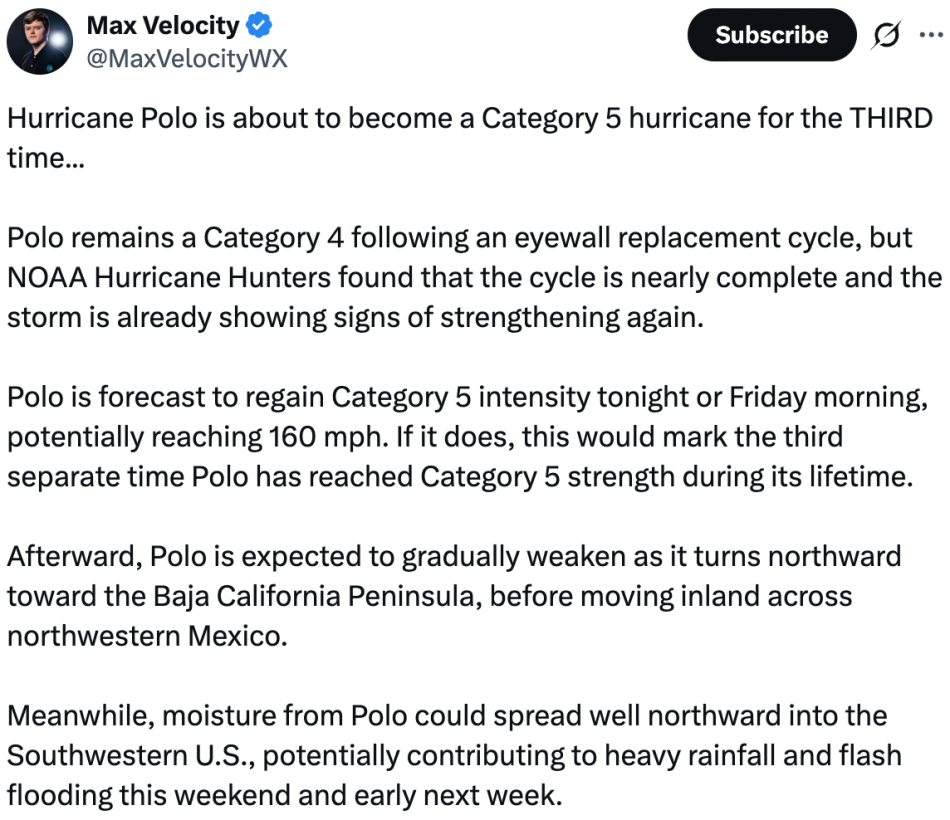Screen dimensions: 950x820
Task: Click the text 'Southwestern U.S.'
Action: (x=131, y=756)
